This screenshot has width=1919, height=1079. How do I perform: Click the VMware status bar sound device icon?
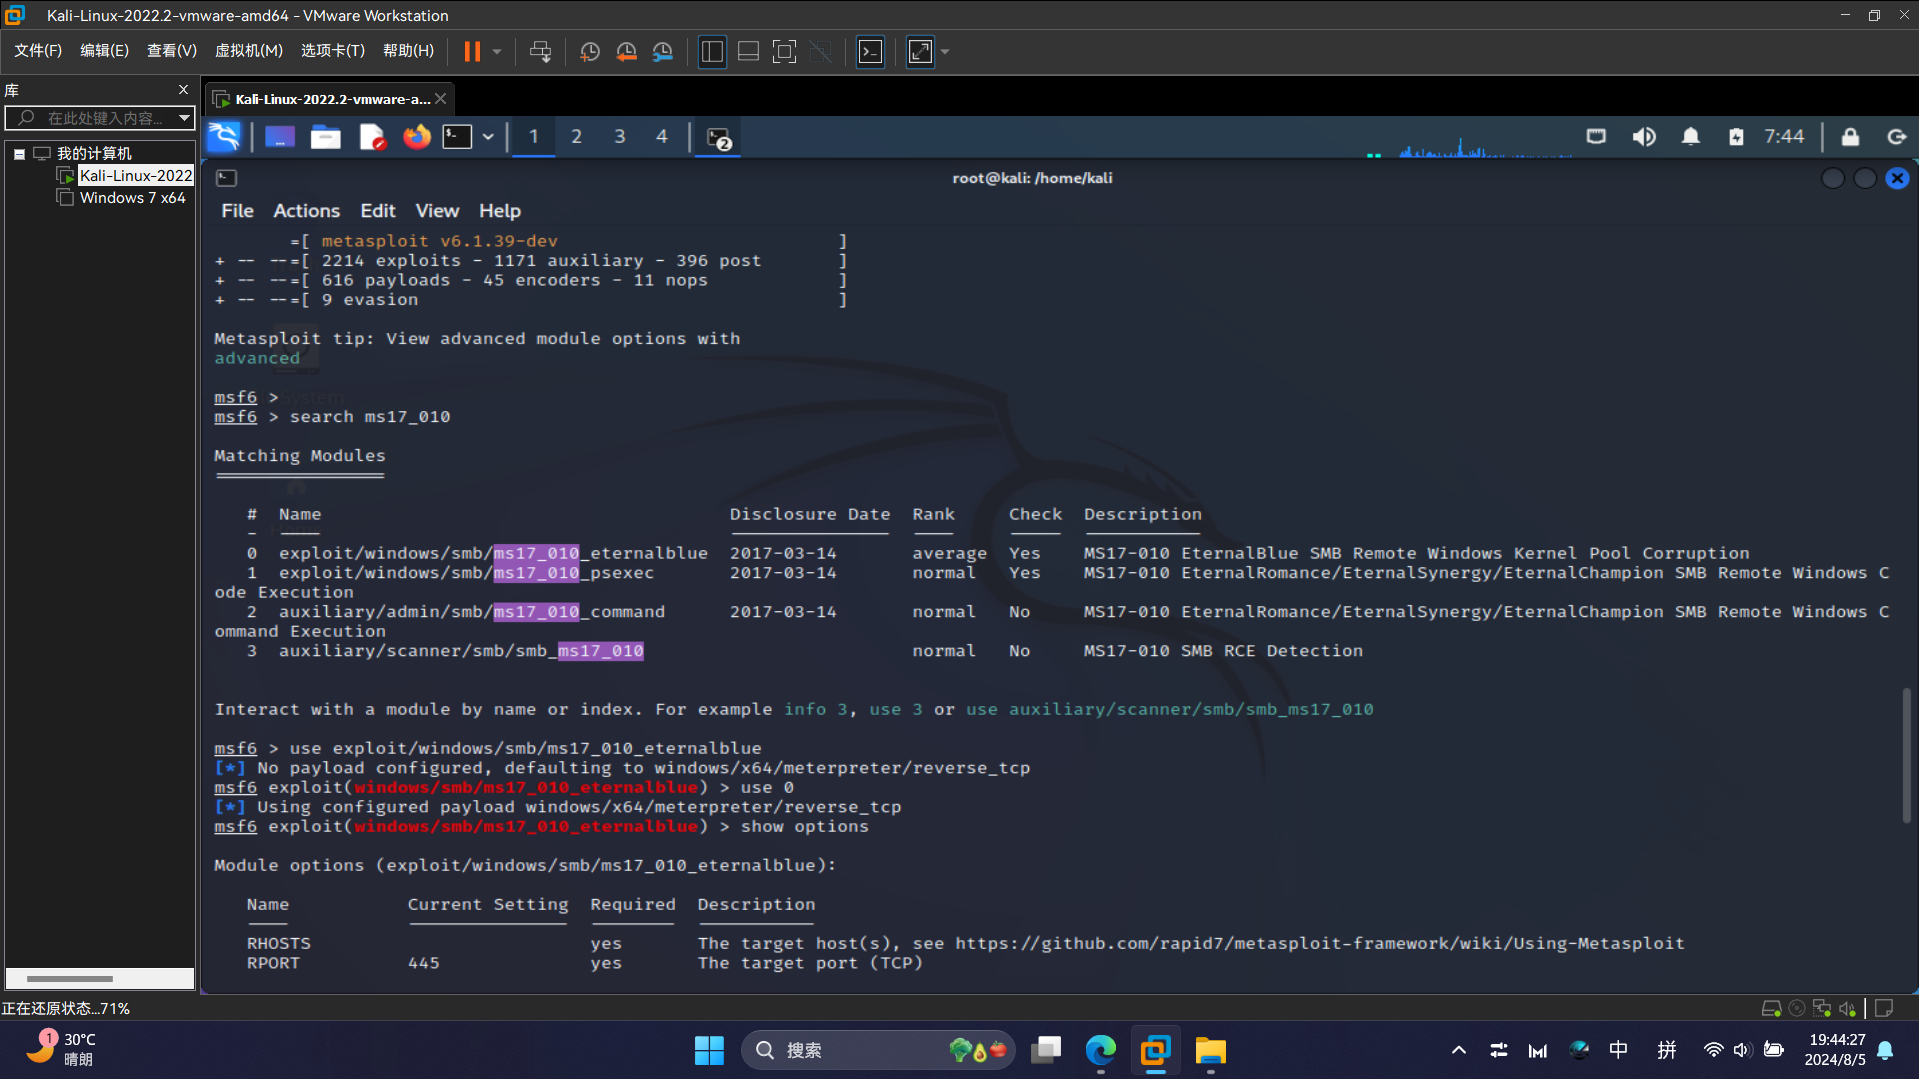point(1847,1009)
